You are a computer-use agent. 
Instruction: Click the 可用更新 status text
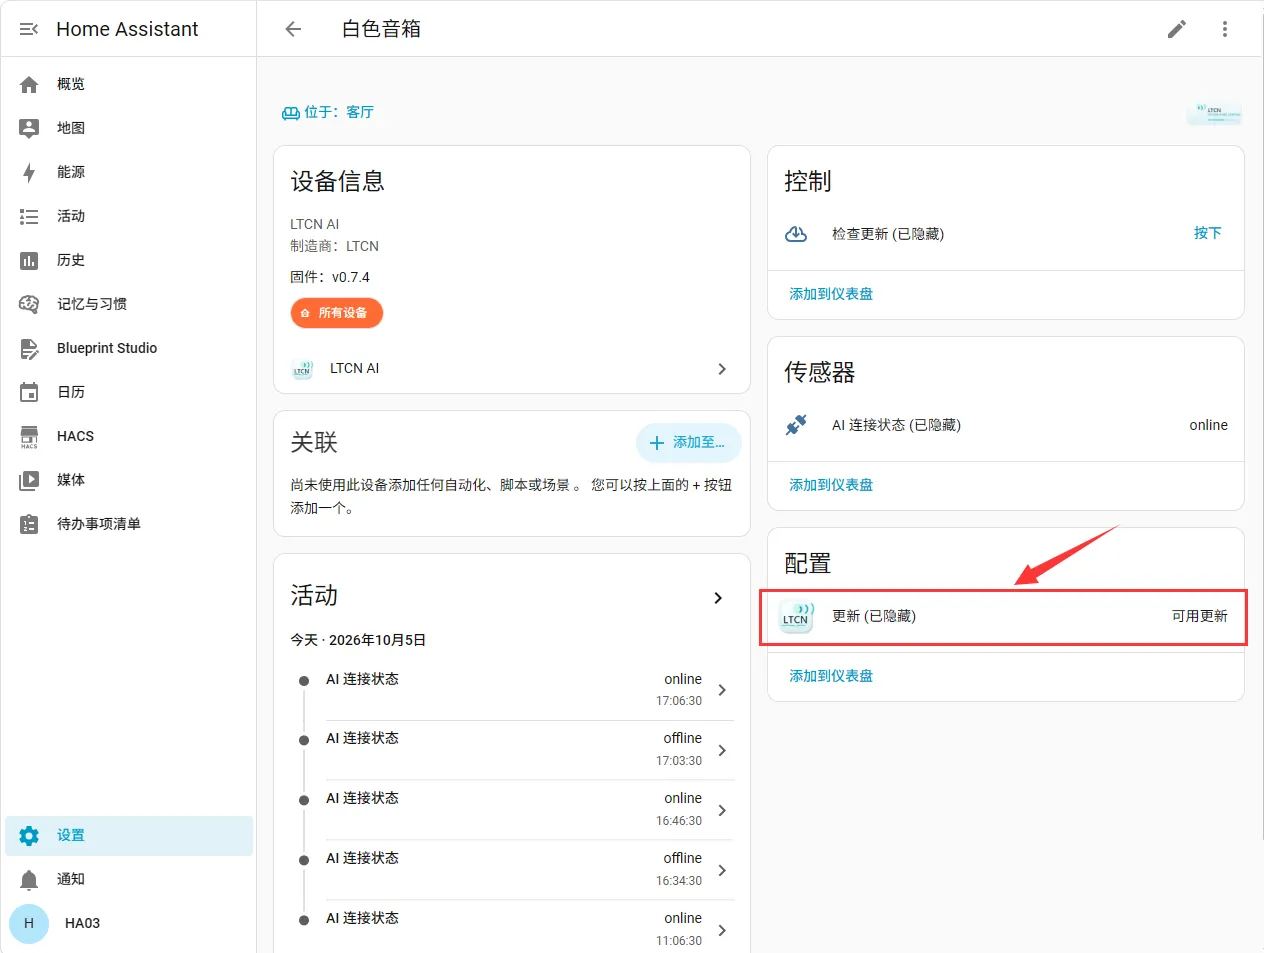(1200, 616)
